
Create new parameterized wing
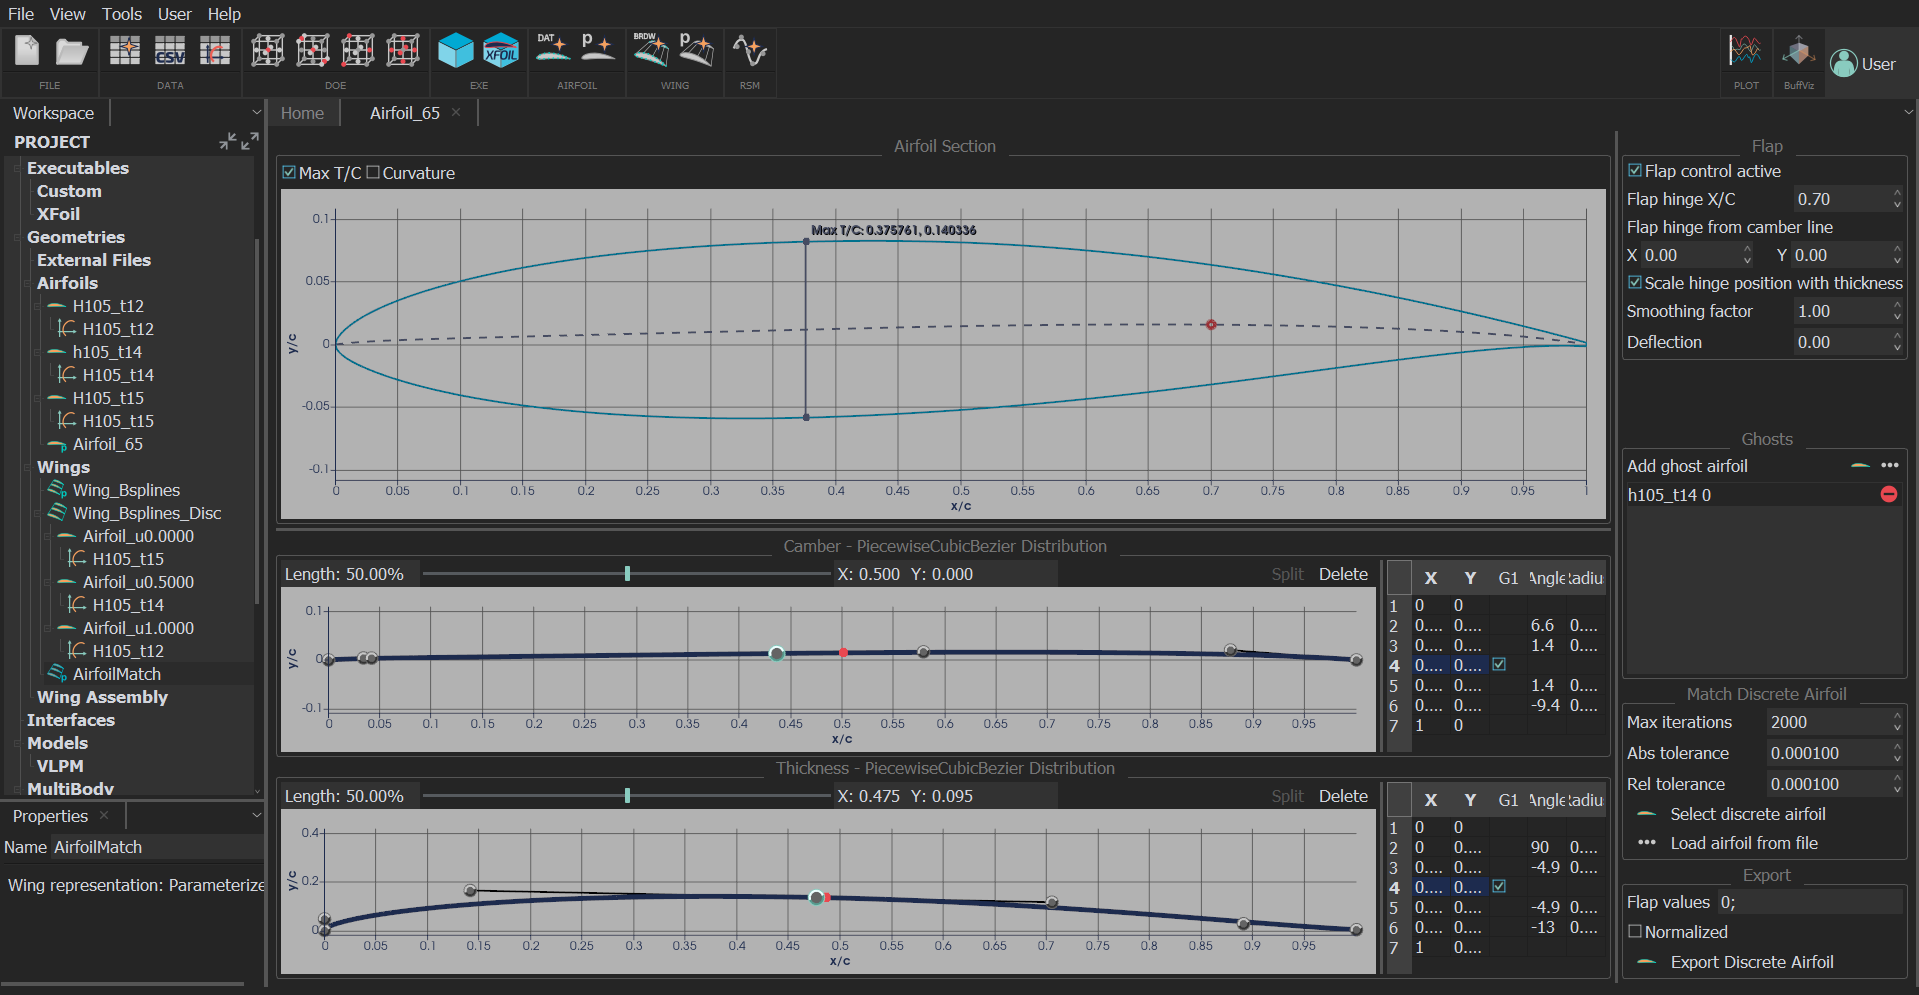click(x=697, y=49)
